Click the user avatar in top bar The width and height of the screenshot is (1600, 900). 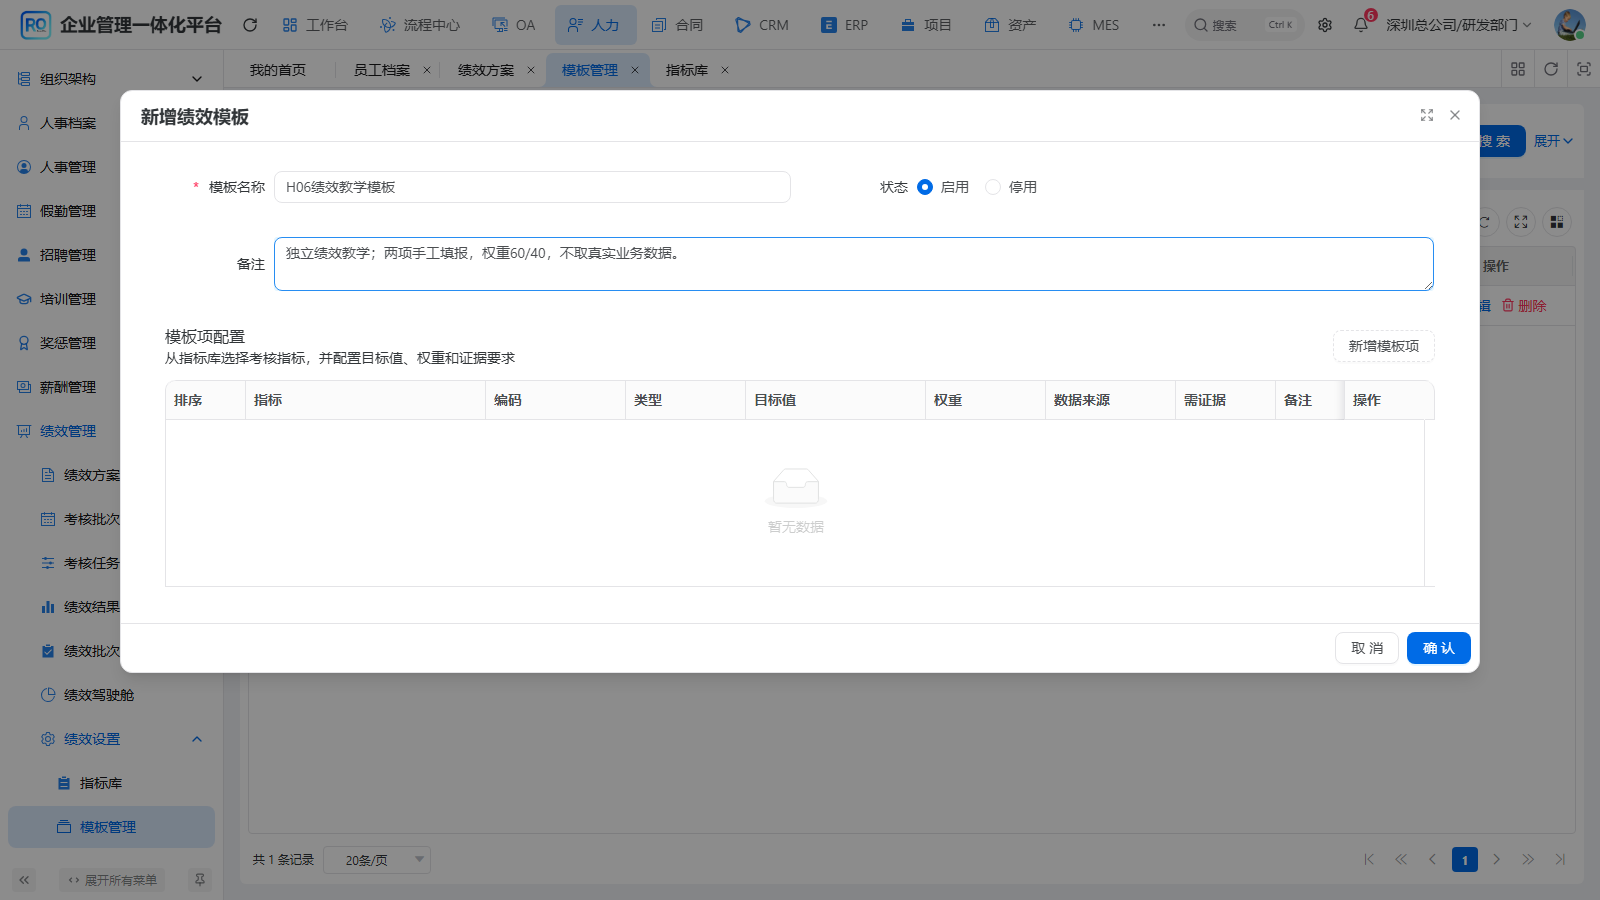pos(1569,25)
